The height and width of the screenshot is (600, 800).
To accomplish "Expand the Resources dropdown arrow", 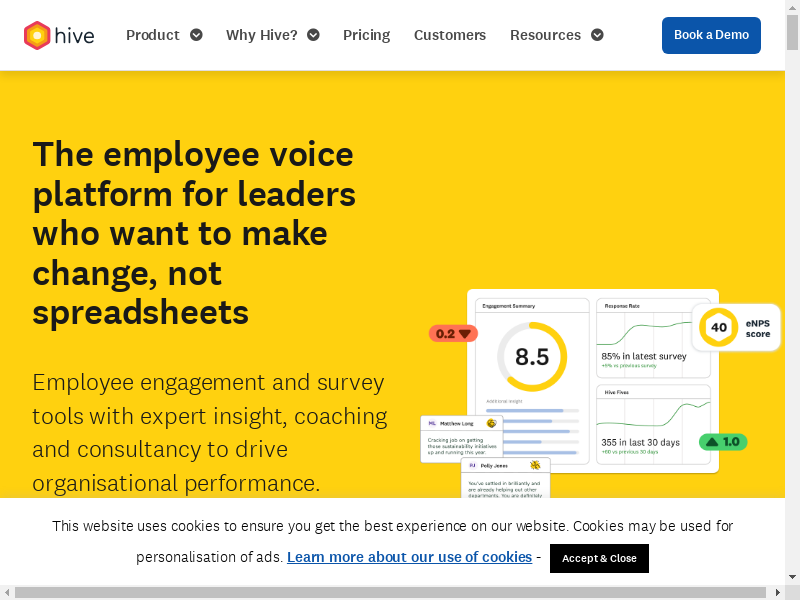I will 597,35.
